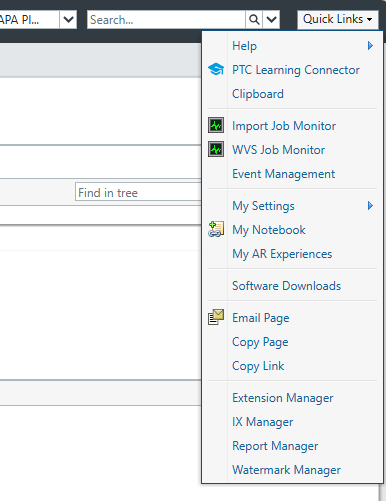Open Extension Manager
386x501 pixels.
(x=283, y=398)
